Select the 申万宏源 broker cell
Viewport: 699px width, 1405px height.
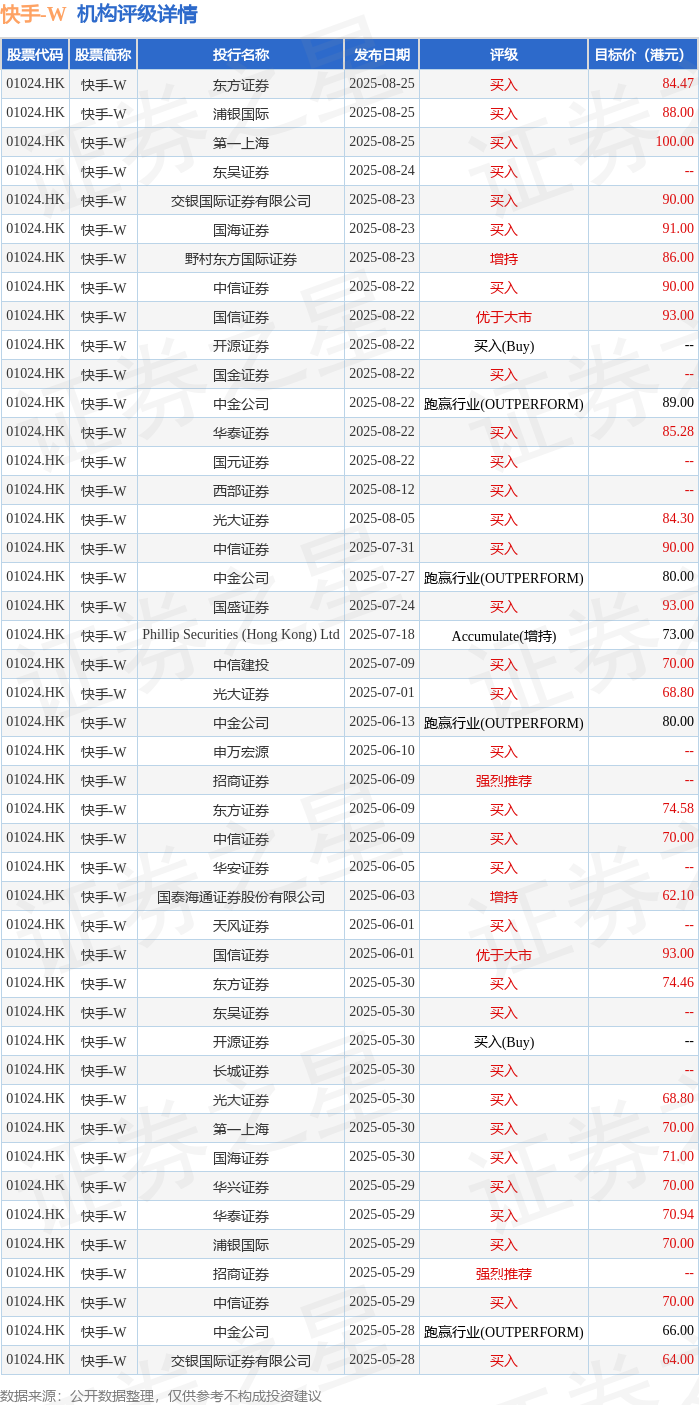(241, 752)
